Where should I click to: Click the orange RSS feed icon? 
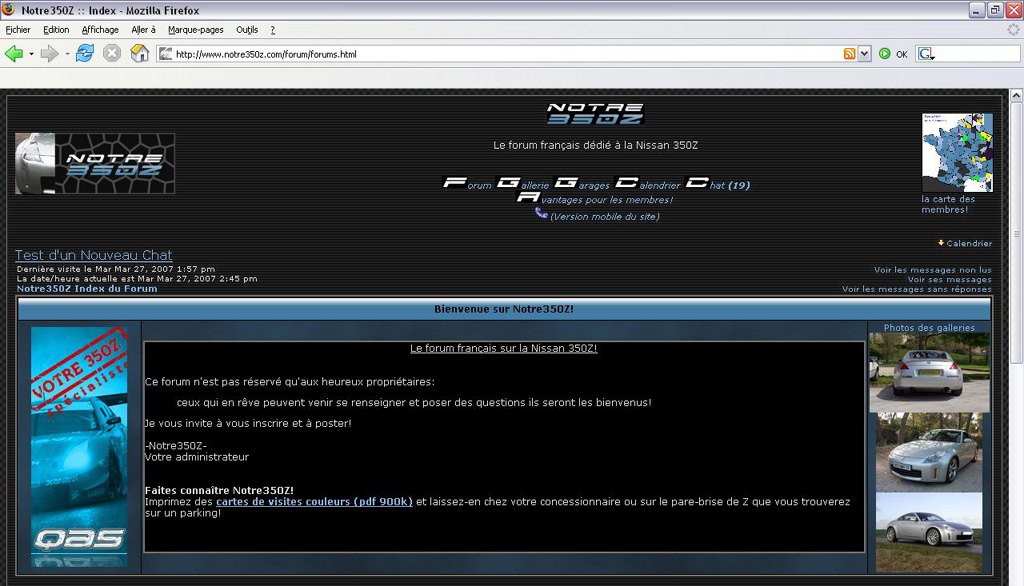pos(849,54)
